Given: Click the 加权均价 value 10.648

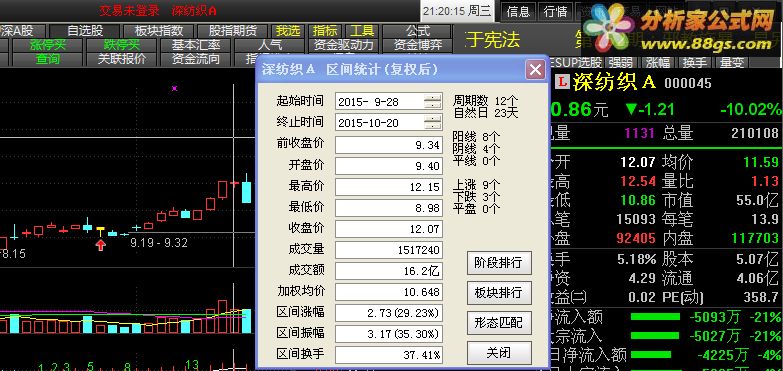Looking at the screenshot, I should [389, 292].
